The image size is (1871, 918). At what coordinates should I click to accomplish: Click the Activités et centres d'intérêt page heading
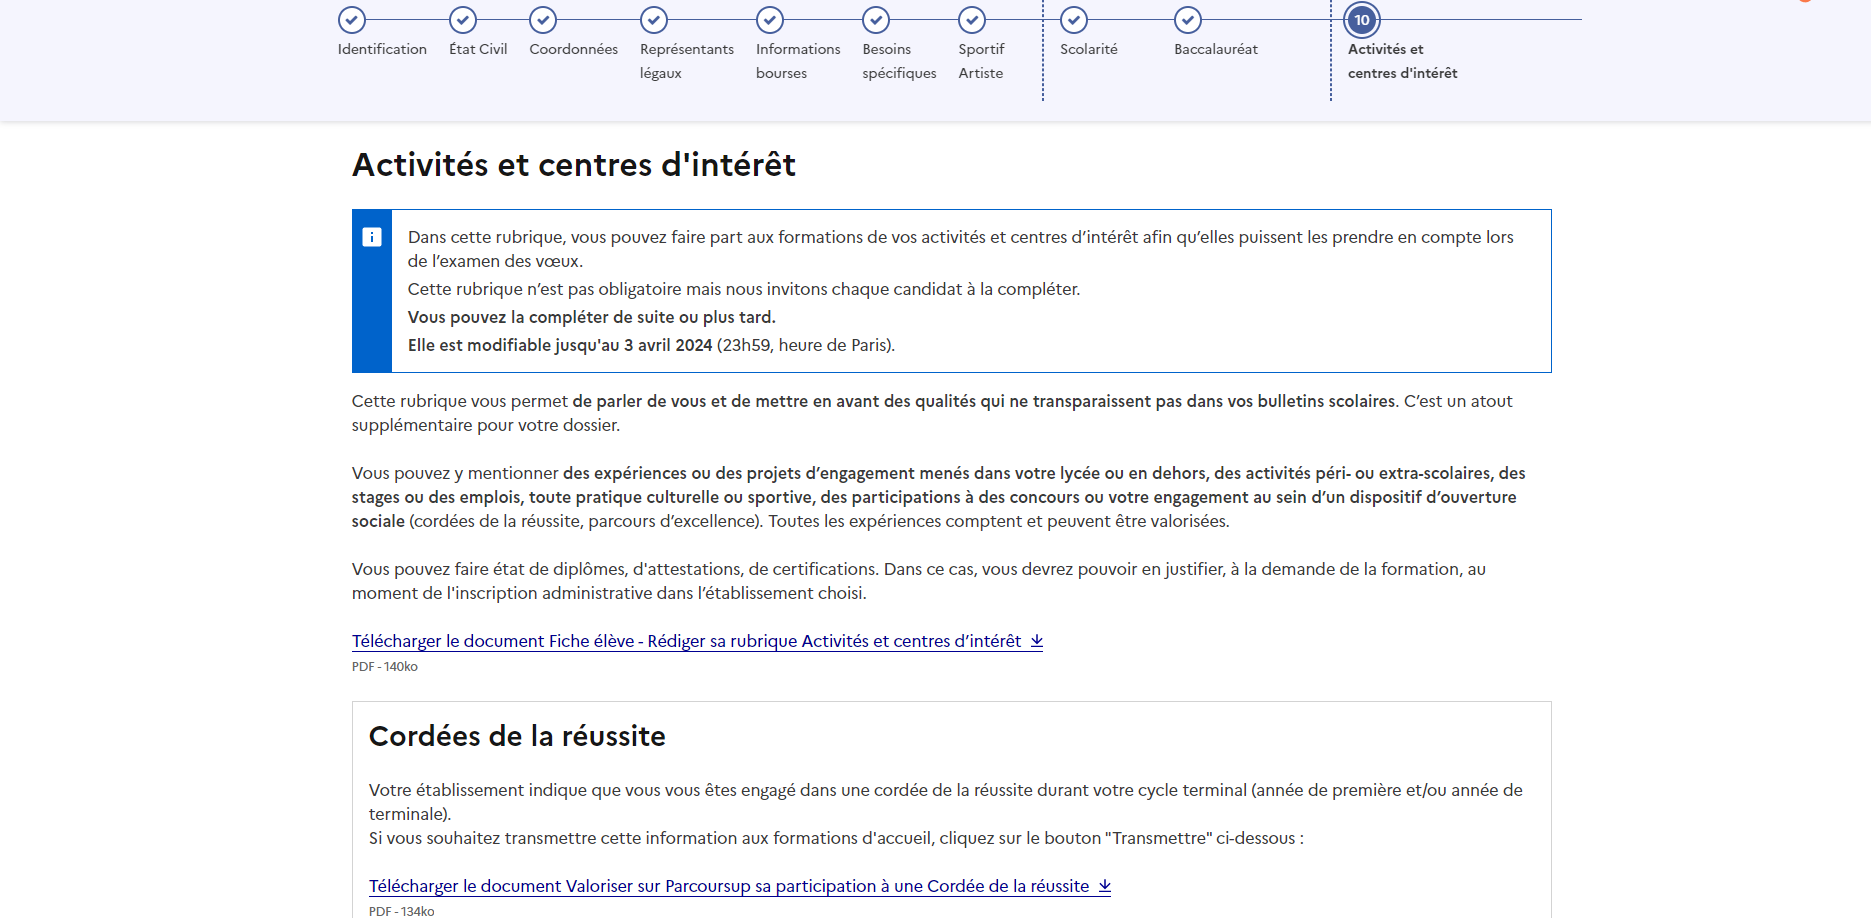point(573,165)
